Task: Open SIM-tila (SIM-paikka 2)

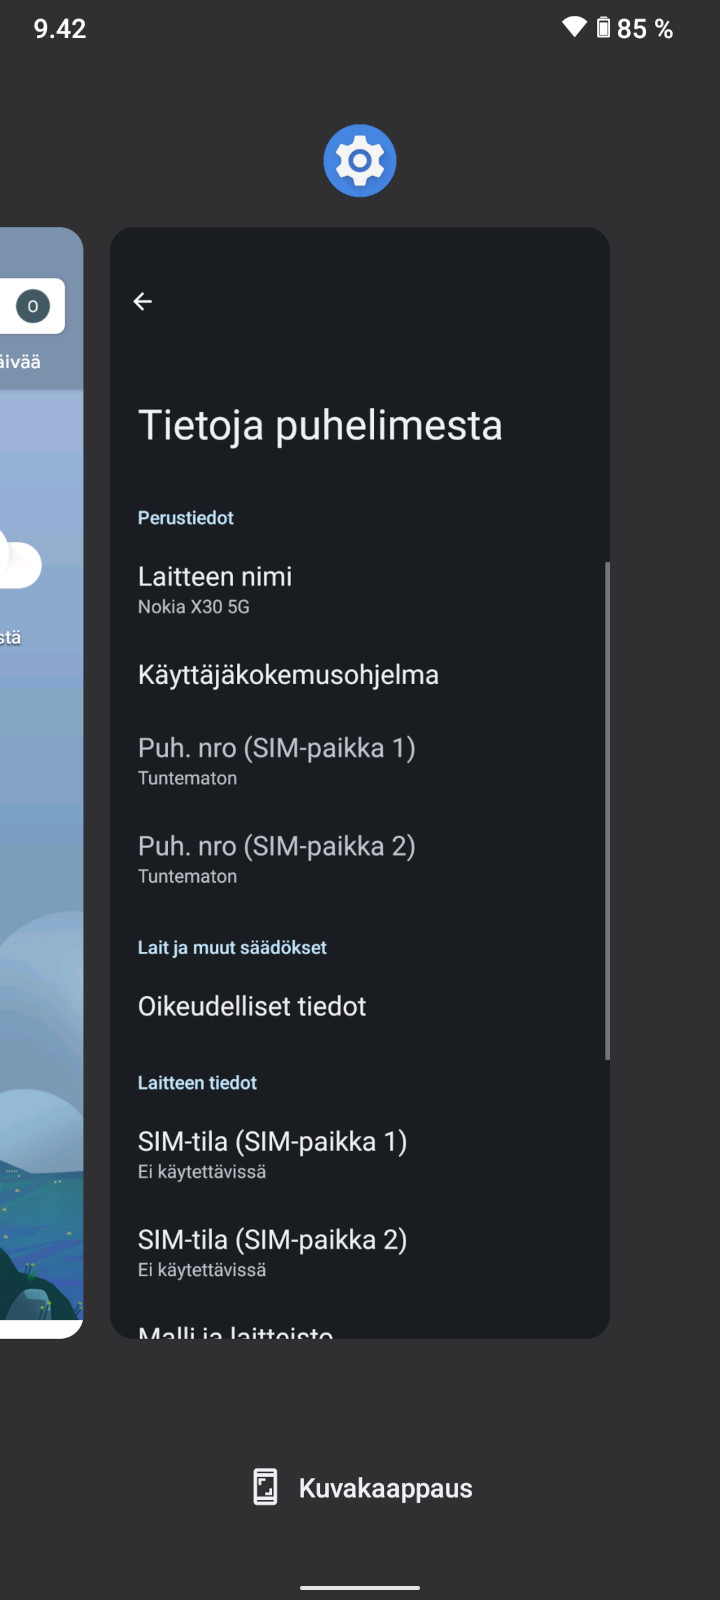Action: click(272, 1252)
